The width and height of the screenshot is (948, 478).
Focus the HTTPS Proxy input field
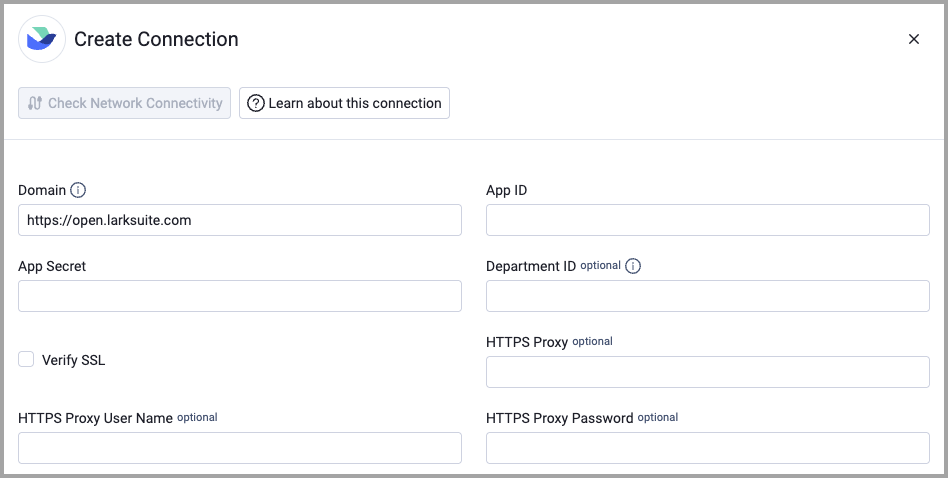(x=707, y=372)
